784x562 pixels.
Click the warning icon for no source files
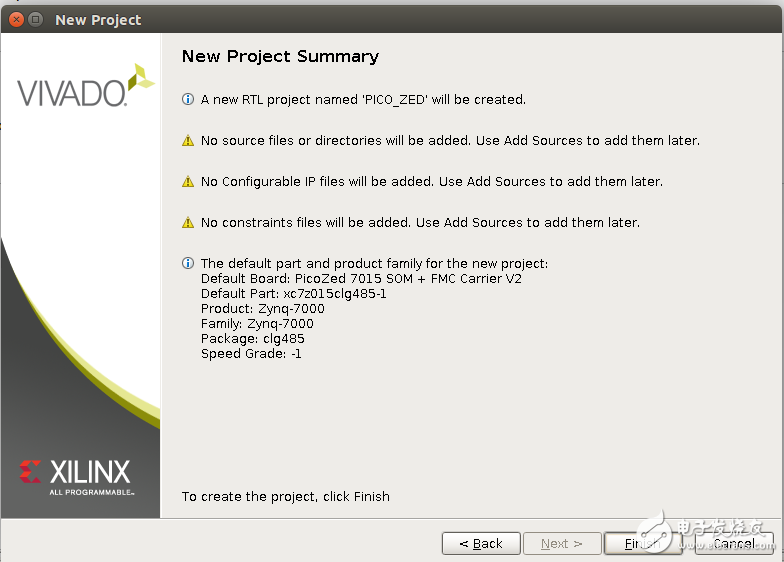tap(188, 140)
